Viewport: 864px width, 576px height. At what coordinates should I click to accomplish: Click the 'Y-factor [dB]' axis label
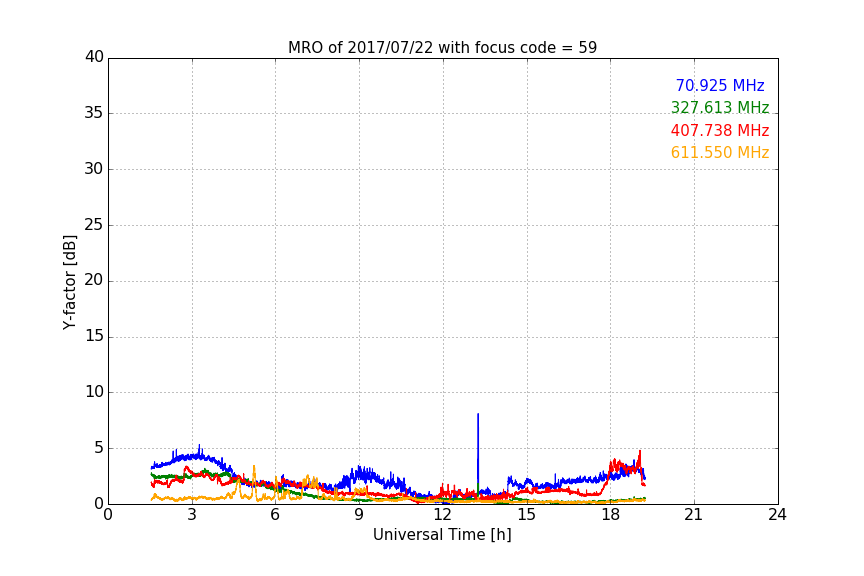tap(69, 282)
